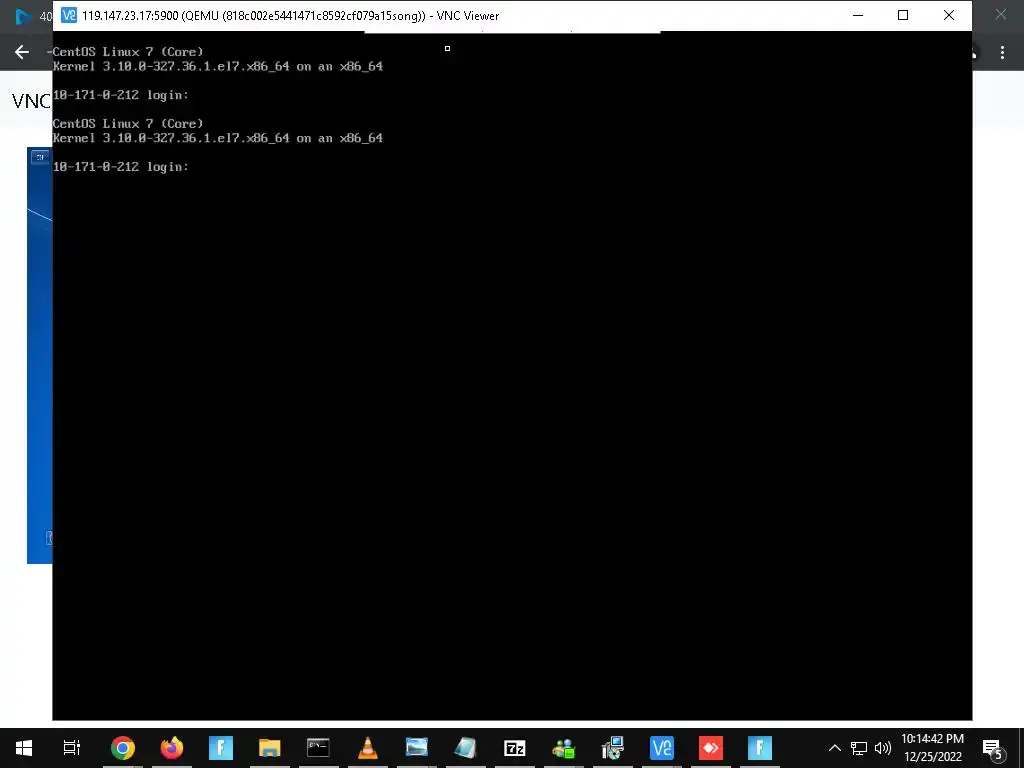
Task: Click the back arrow in background window
Action: coord(22,52)
